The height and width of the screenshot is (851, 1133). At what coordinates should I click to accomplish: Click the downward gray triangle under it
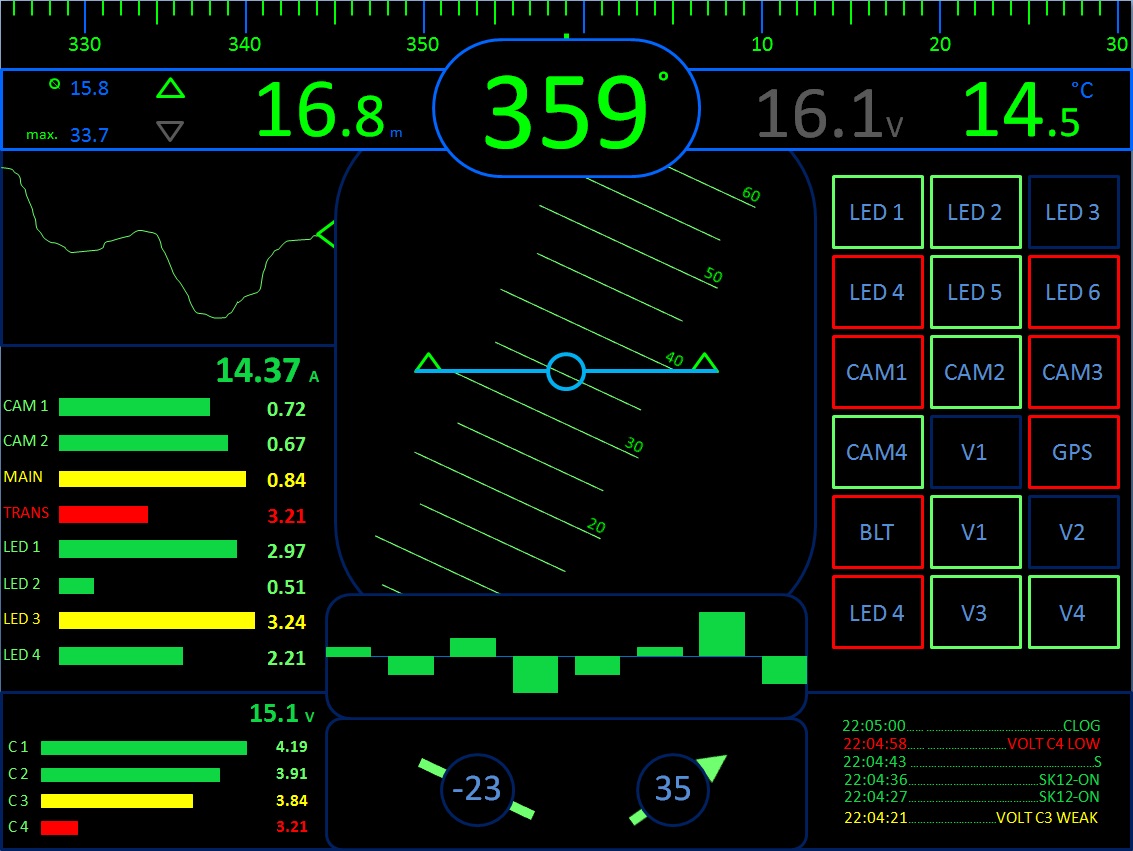click(x=170, y=129)
